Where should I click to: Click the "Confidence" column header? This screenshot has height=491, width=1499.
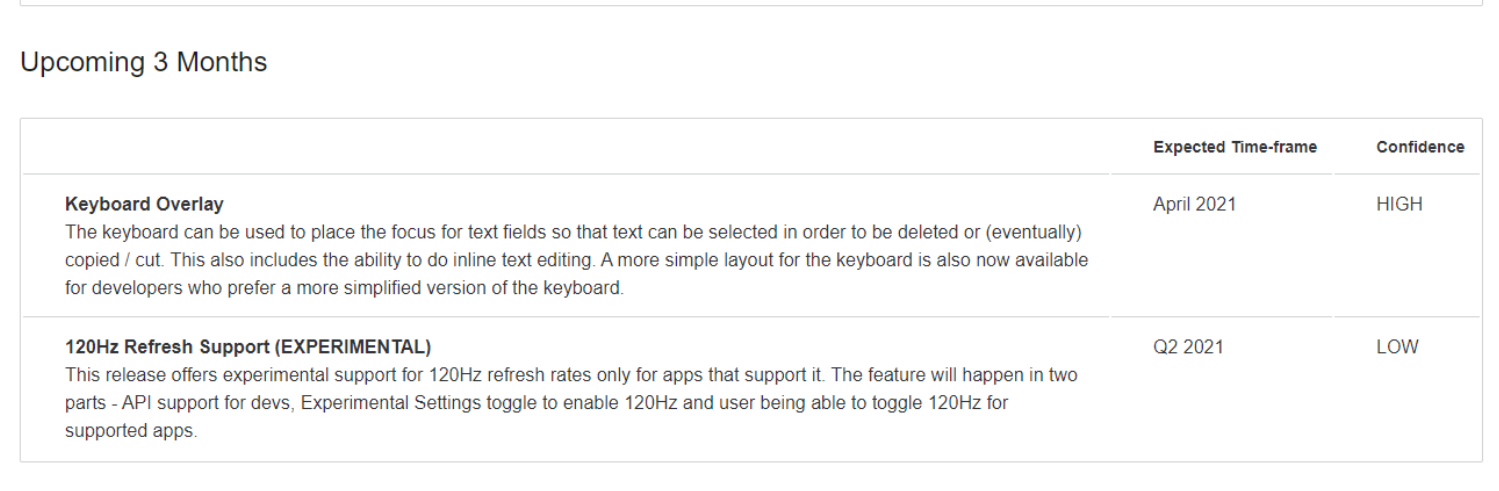point(1419,147)
